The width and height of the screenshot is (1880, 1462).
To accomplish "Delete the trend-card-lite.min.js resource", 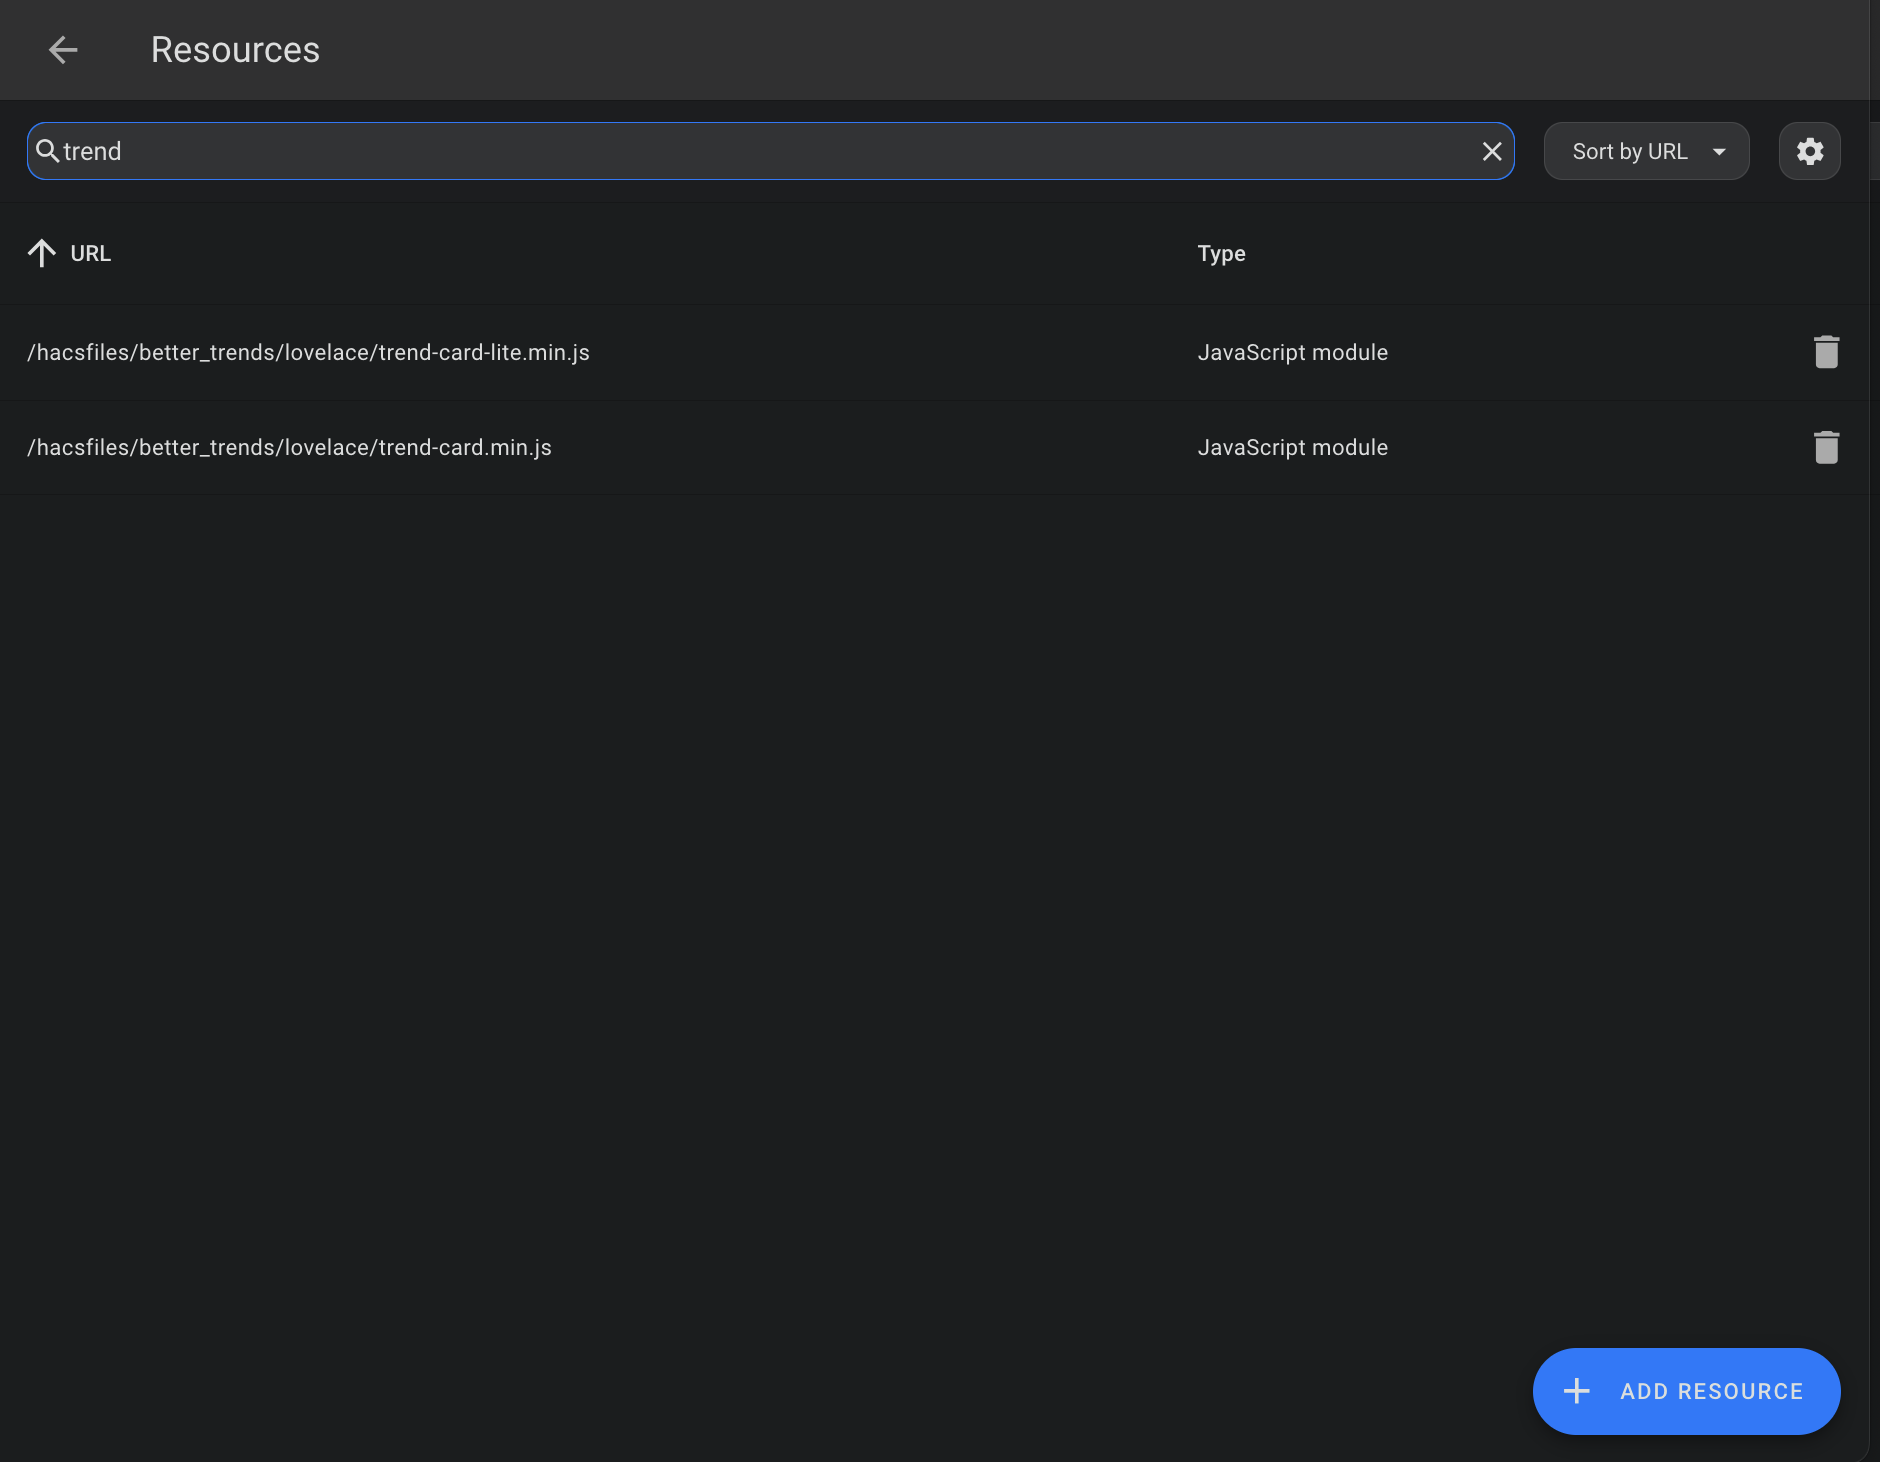I will pos(1826,352).
